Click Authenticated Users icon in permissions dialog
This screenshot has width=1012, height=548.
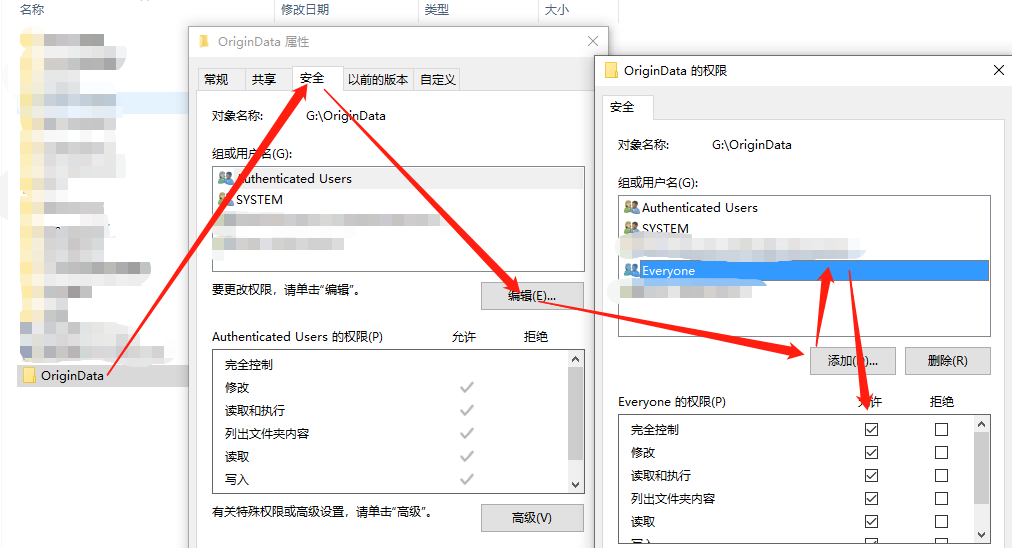(631, 207)
